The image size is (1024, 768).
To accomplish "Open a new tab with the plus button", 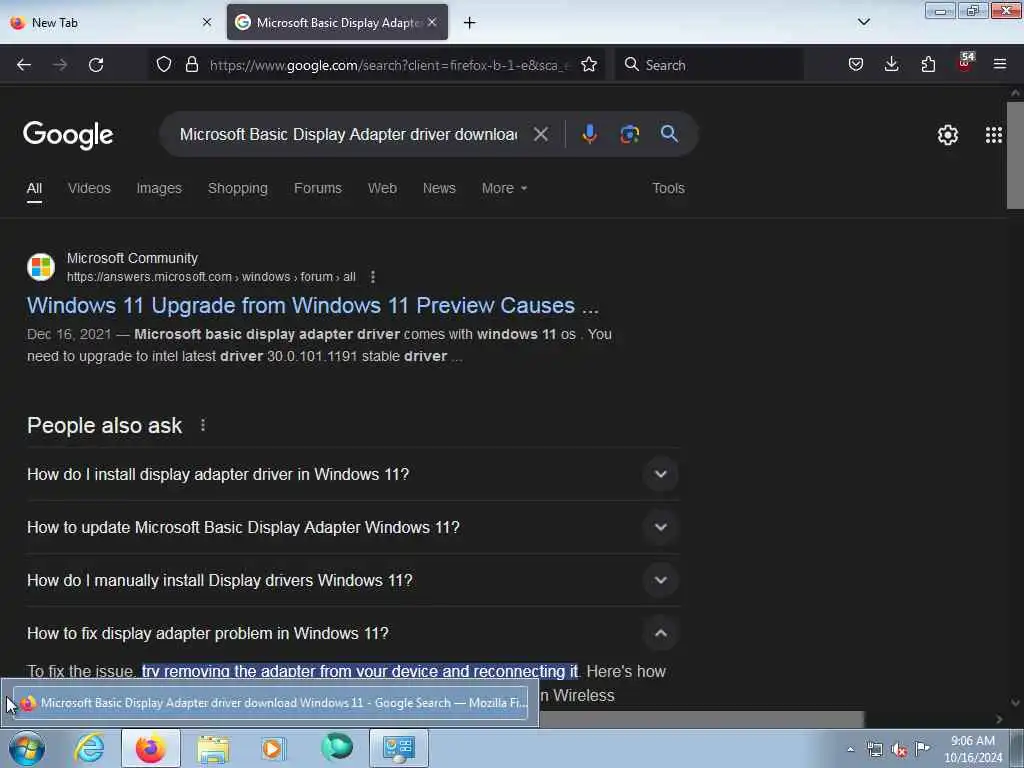I will pos(470,23).
